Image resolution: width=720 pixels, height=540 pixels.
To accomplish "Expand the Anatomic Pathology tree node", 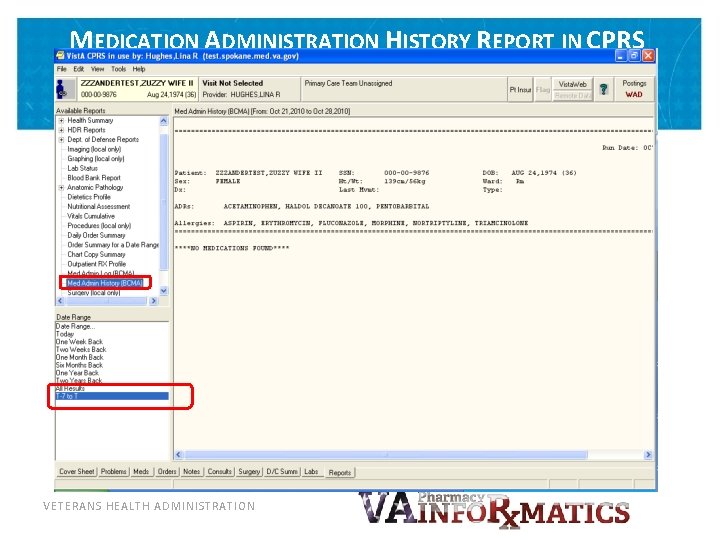I will click(x=61, y=187).
